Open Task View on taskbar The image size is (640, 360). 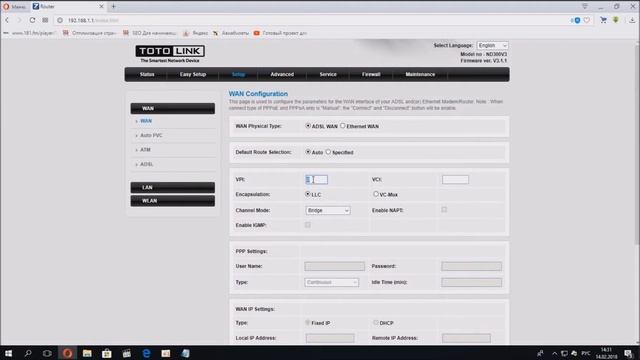coord(47,353)
